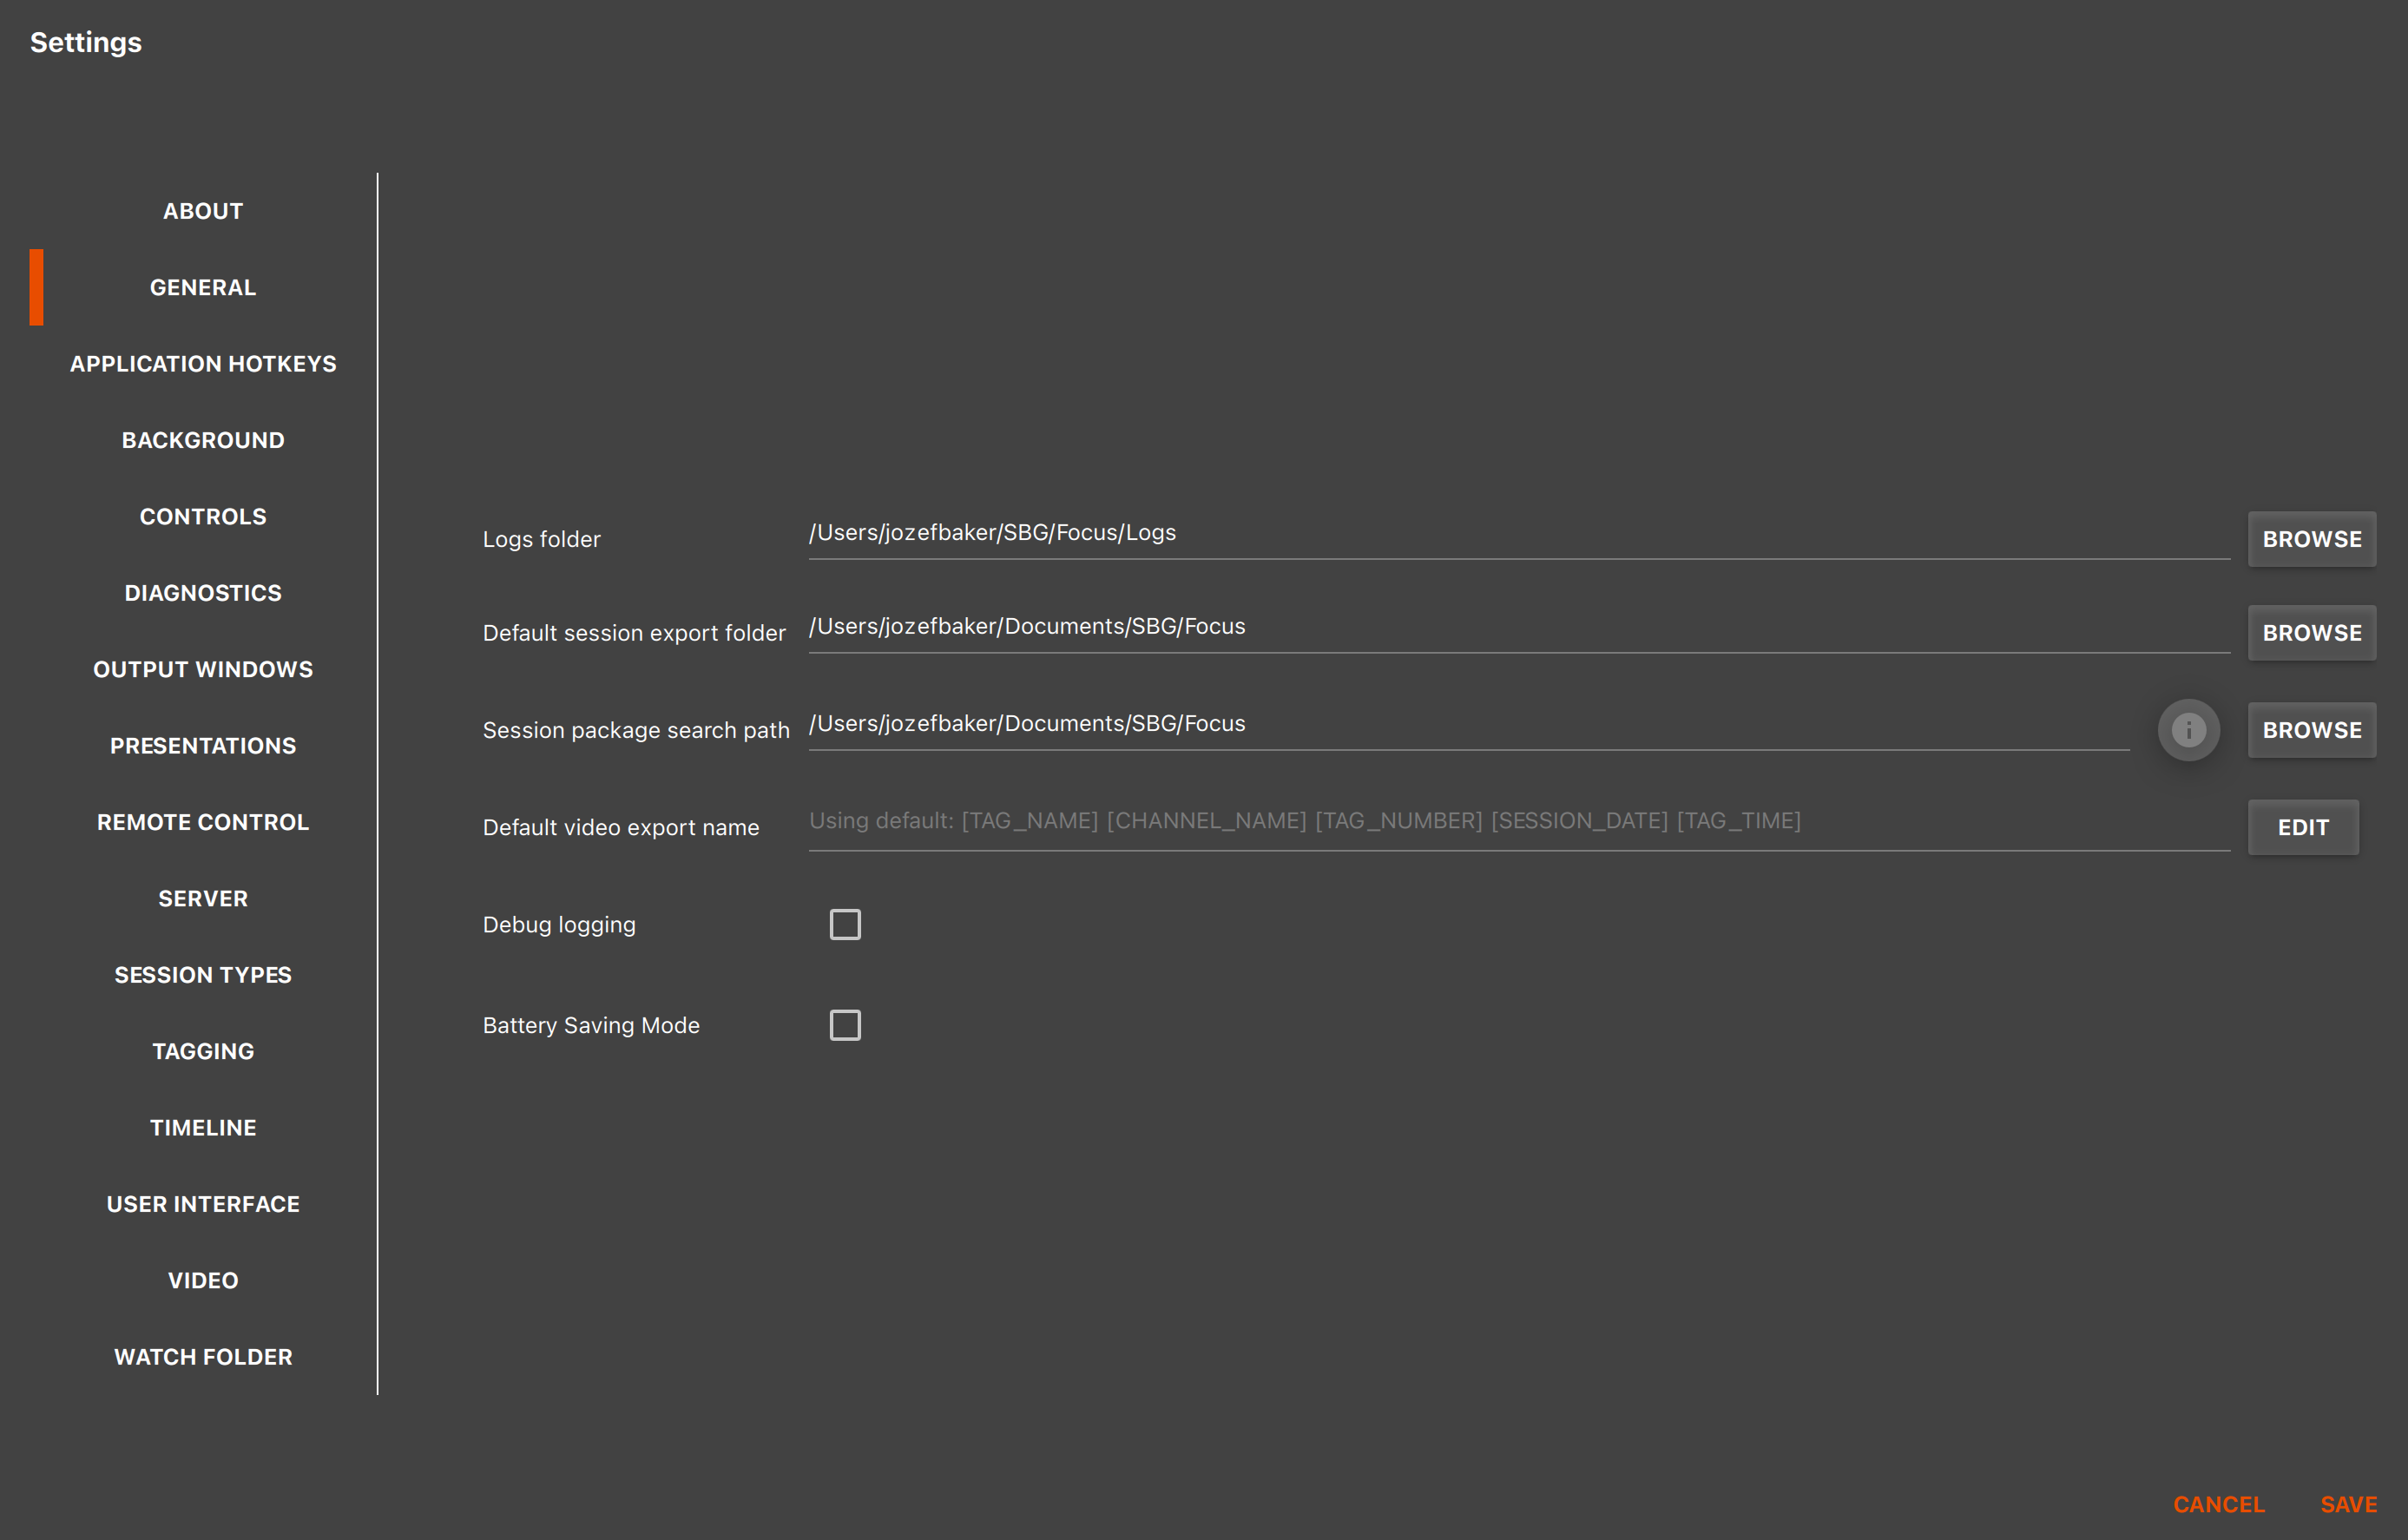Cancel the settings changes
Viewport: 2408px width, 1540px height.
[2218, 1505]
